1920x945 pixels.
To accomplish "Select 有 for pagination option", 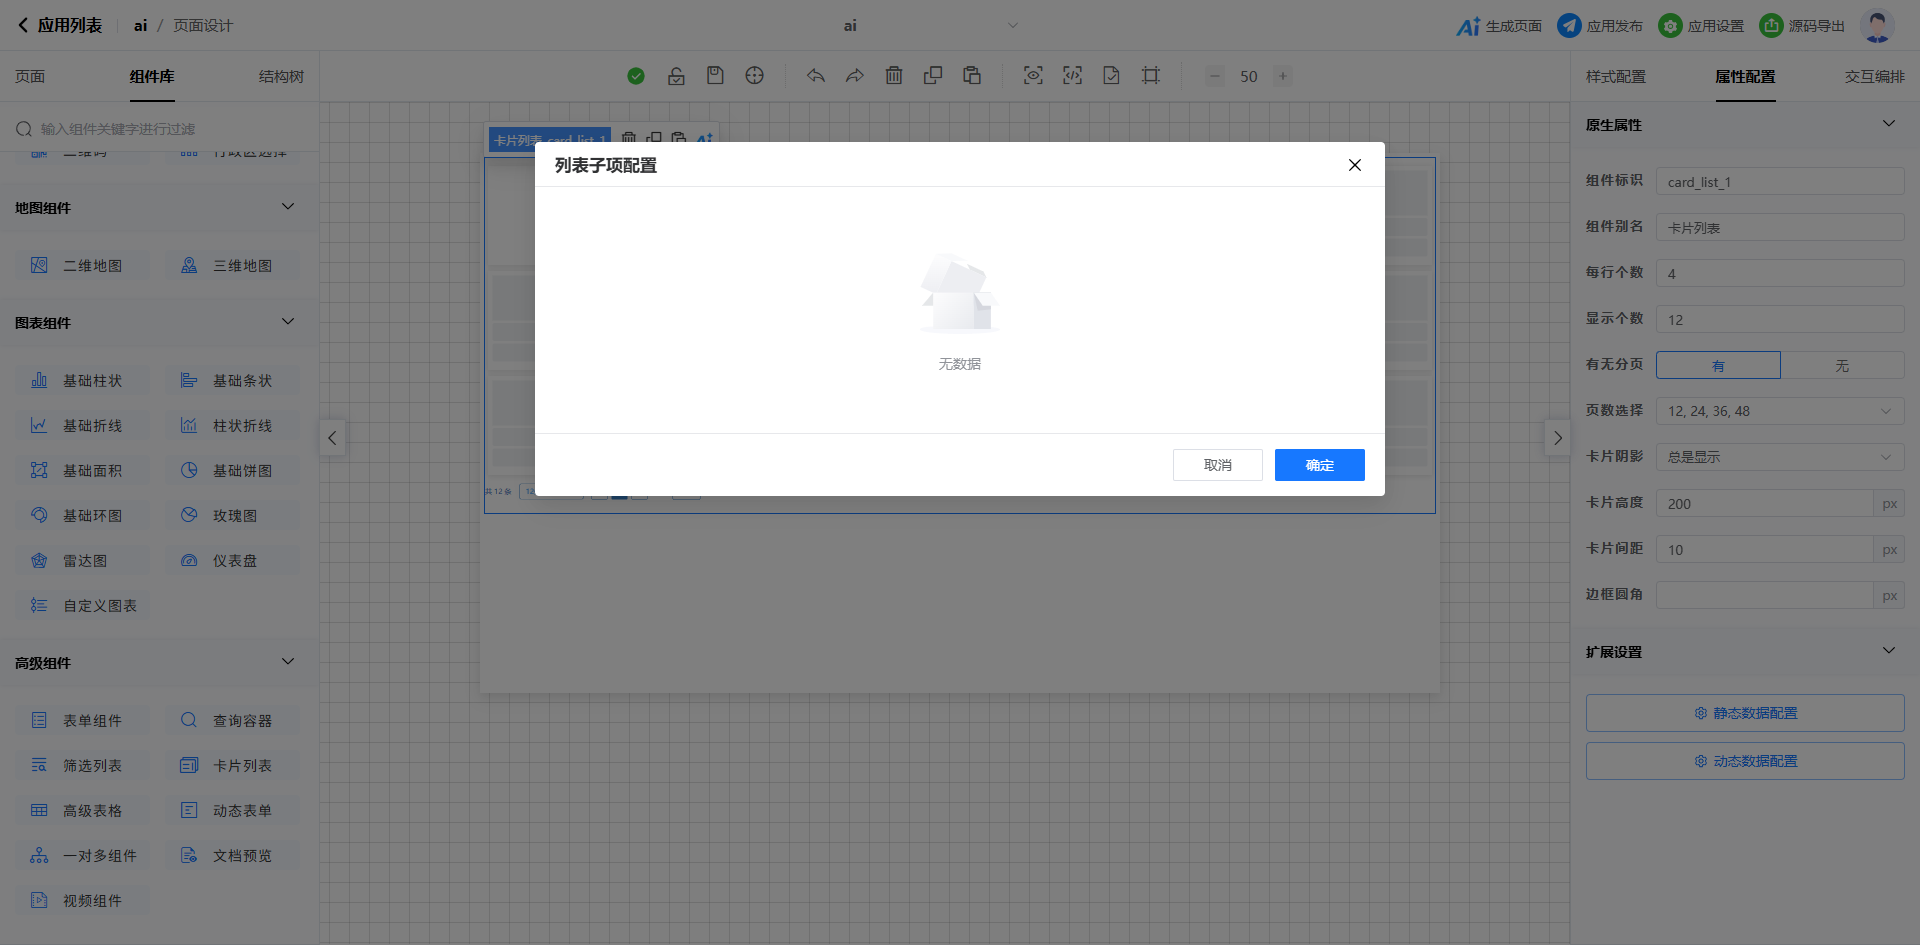I will pos(1718,365).
